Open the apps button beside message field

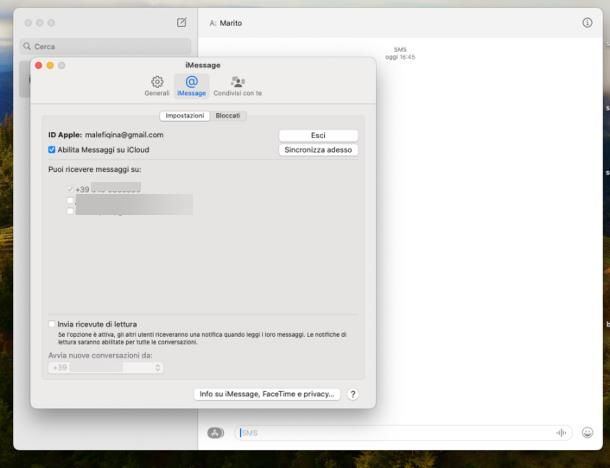point(216,433)
